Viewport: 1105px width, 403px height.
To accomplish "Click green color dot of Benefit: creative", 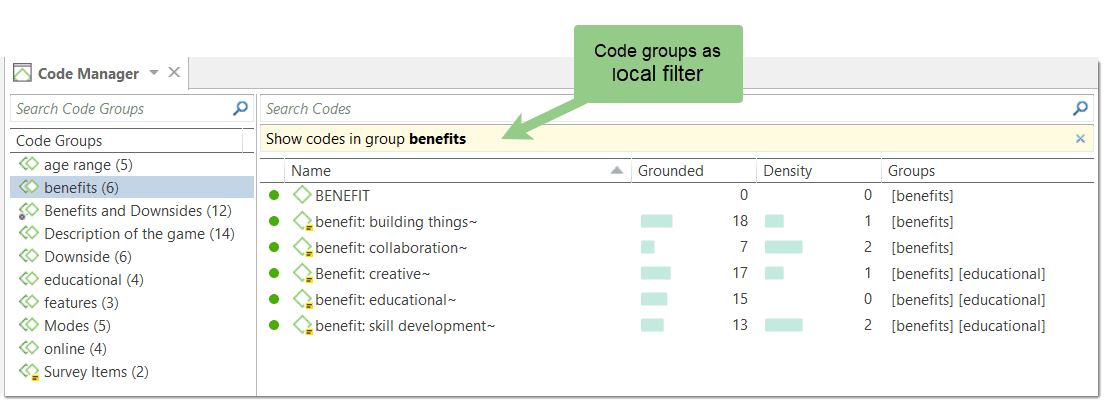I will 274,273.
